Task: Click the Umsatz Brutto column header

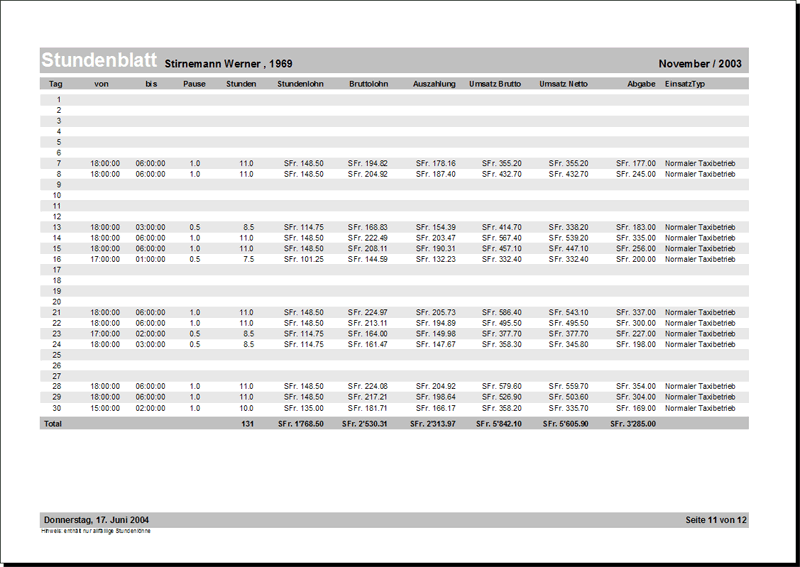Action: click(495, 84)
